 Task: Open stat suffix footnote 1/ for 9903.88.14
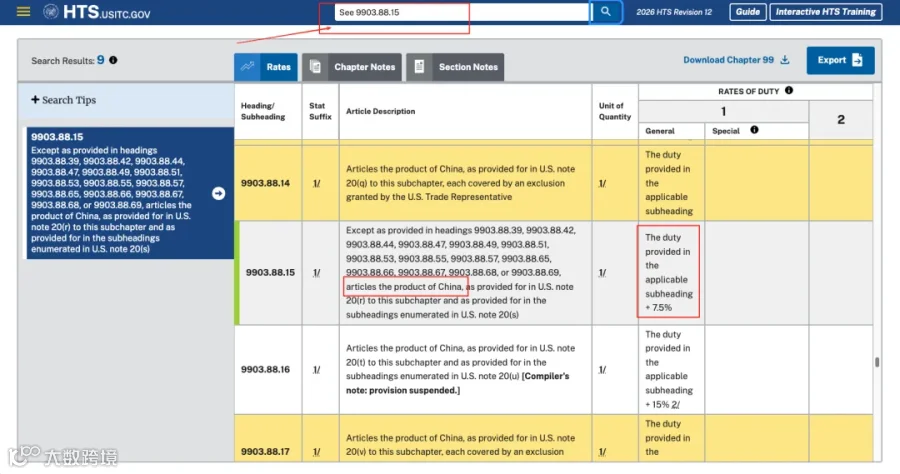pyautogui.click(x=316, y=183)
